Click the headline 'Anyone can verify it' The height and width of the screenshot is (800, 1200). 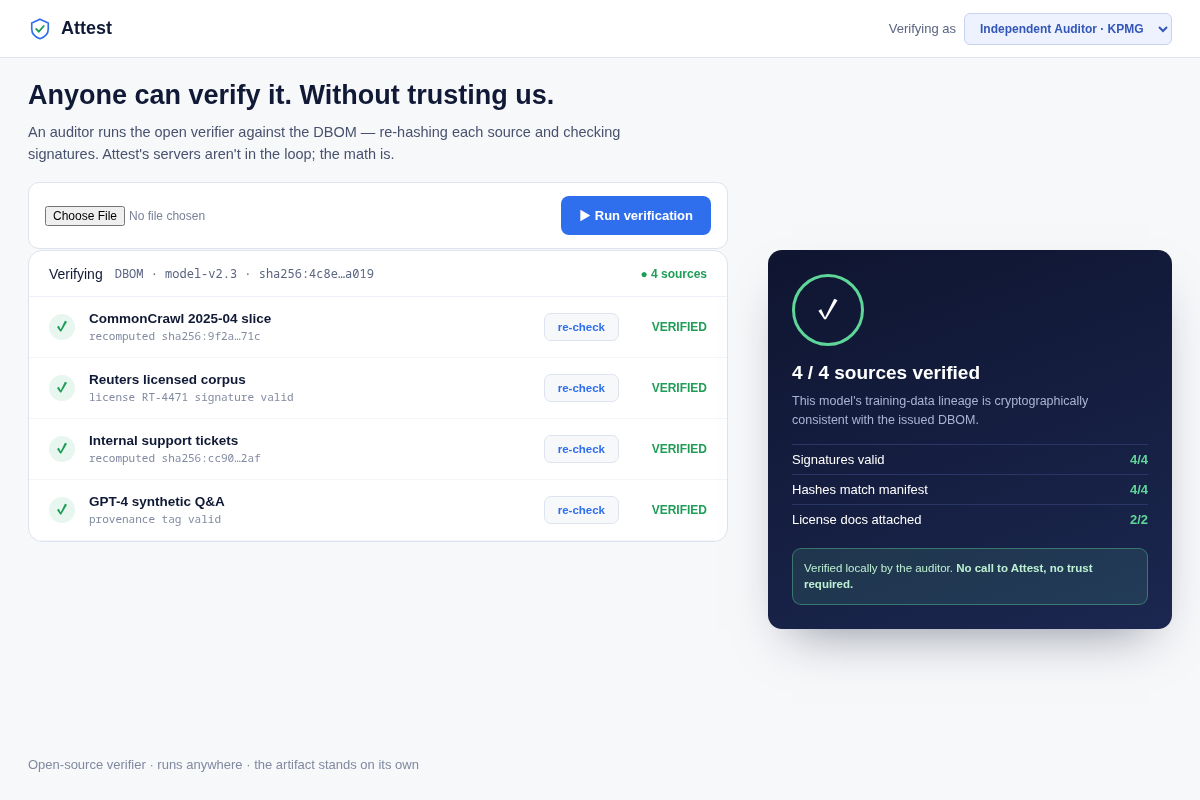(291, 95)
